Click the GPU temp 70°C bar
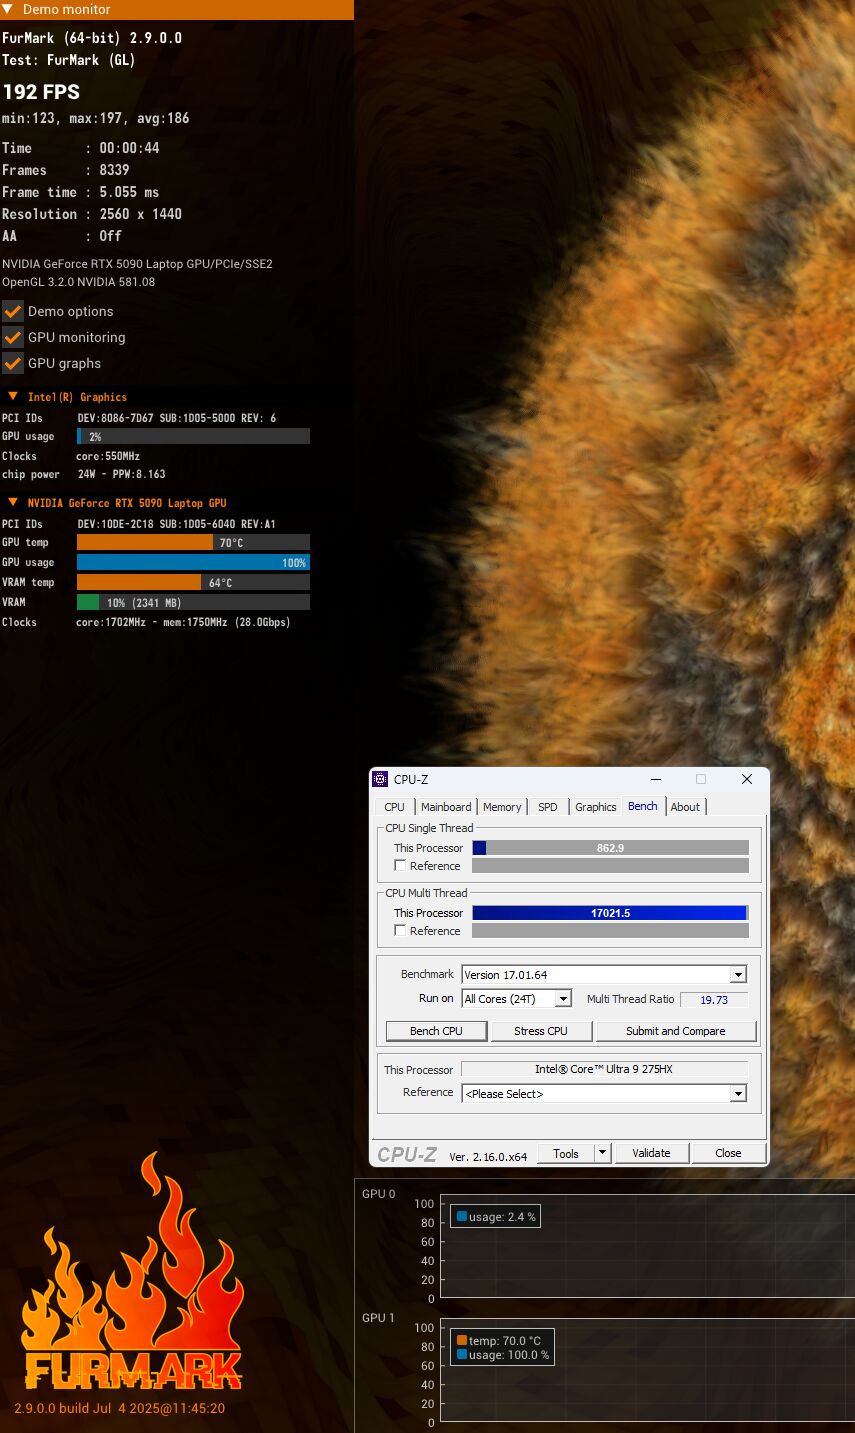Screen dimensions: 855x1433 pyautogui.click(x=193, y=542)
